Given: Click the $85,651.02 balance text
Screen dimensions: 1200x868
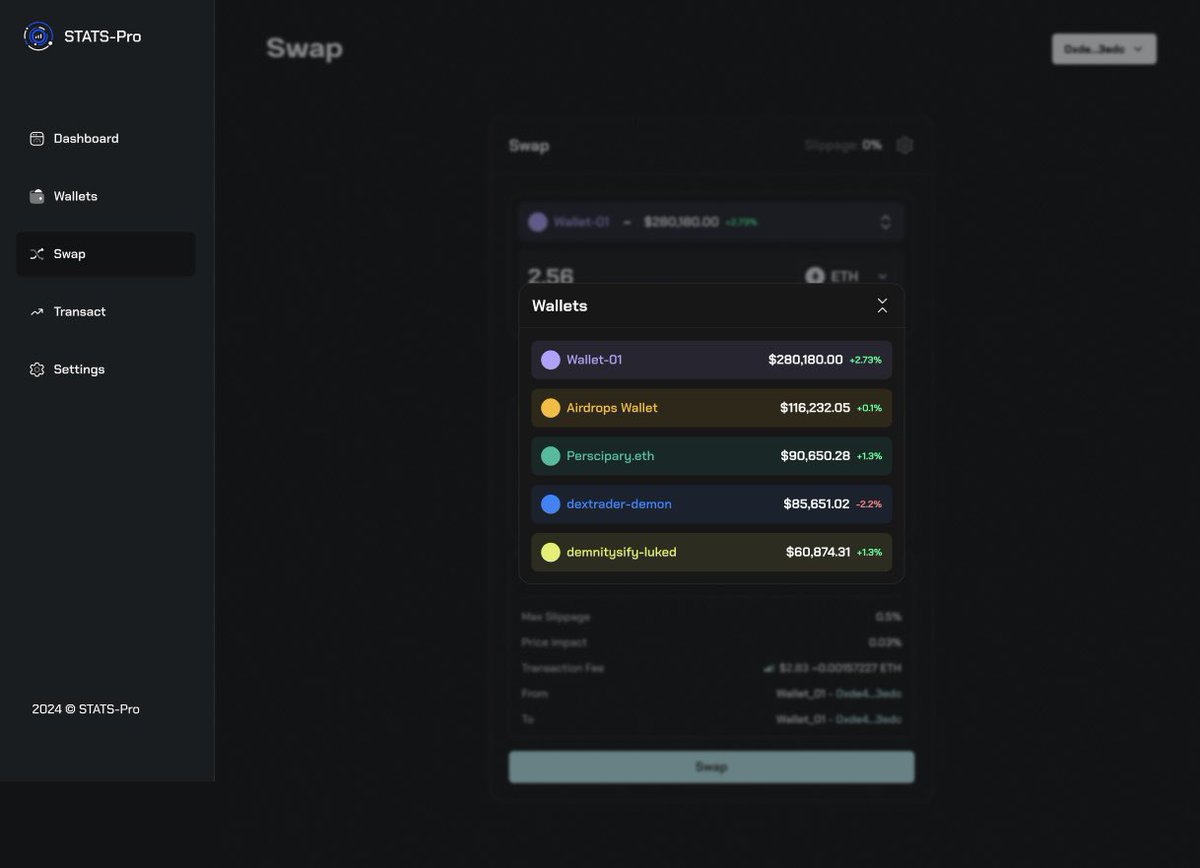Looking at the screenshot, I should coord(817,504).
